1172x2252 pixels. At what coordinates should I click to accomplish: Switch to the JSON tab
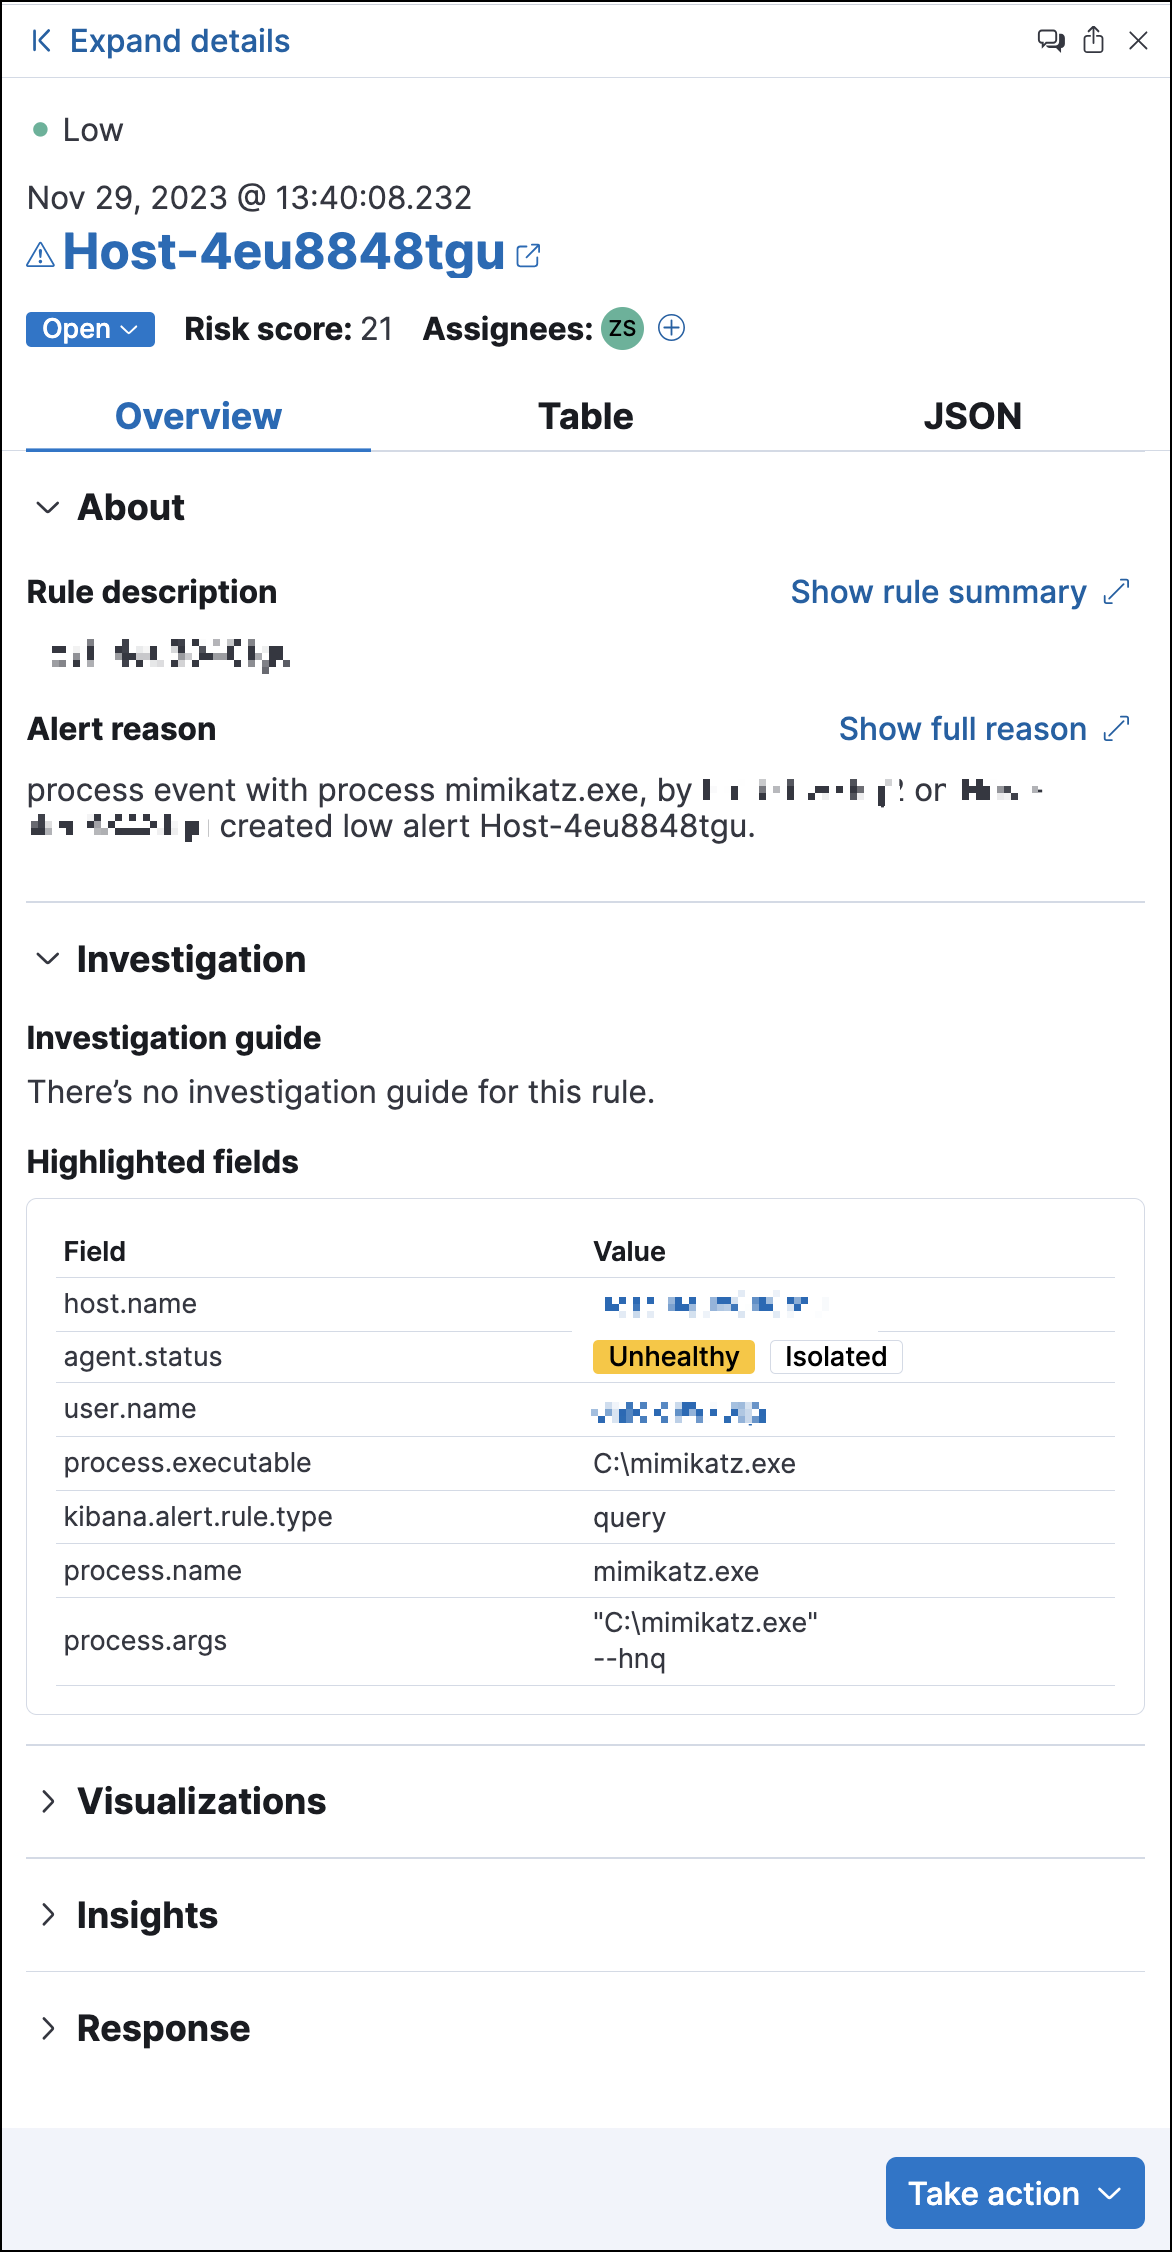[x=972, y=417]
